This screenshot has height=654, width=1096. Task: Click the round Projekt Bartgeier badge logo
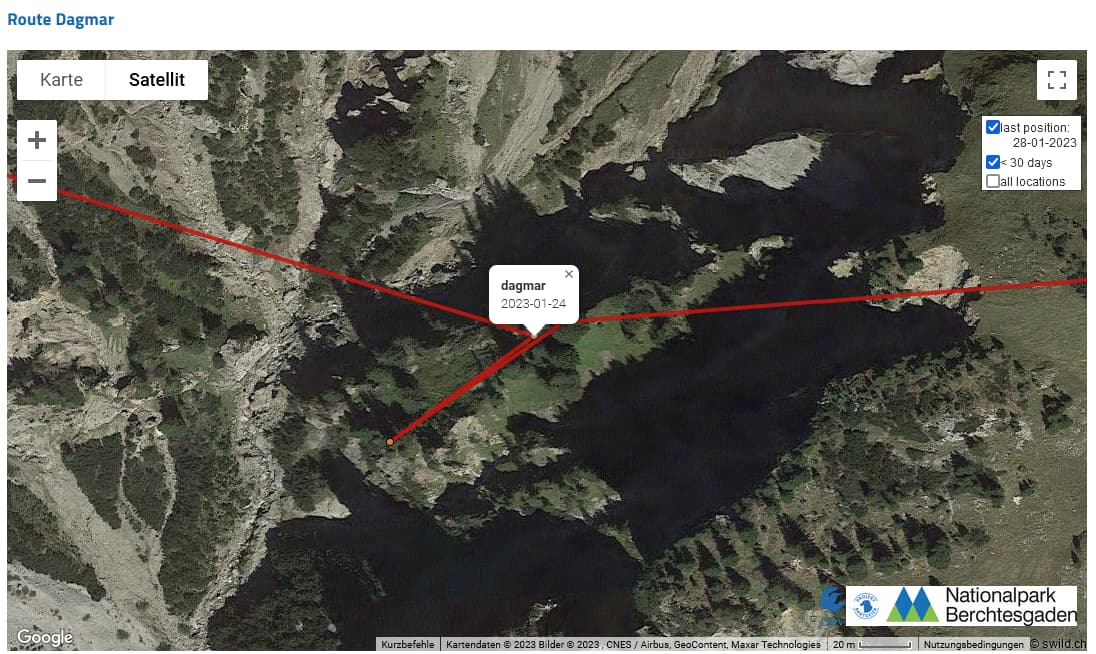[866, 605]
